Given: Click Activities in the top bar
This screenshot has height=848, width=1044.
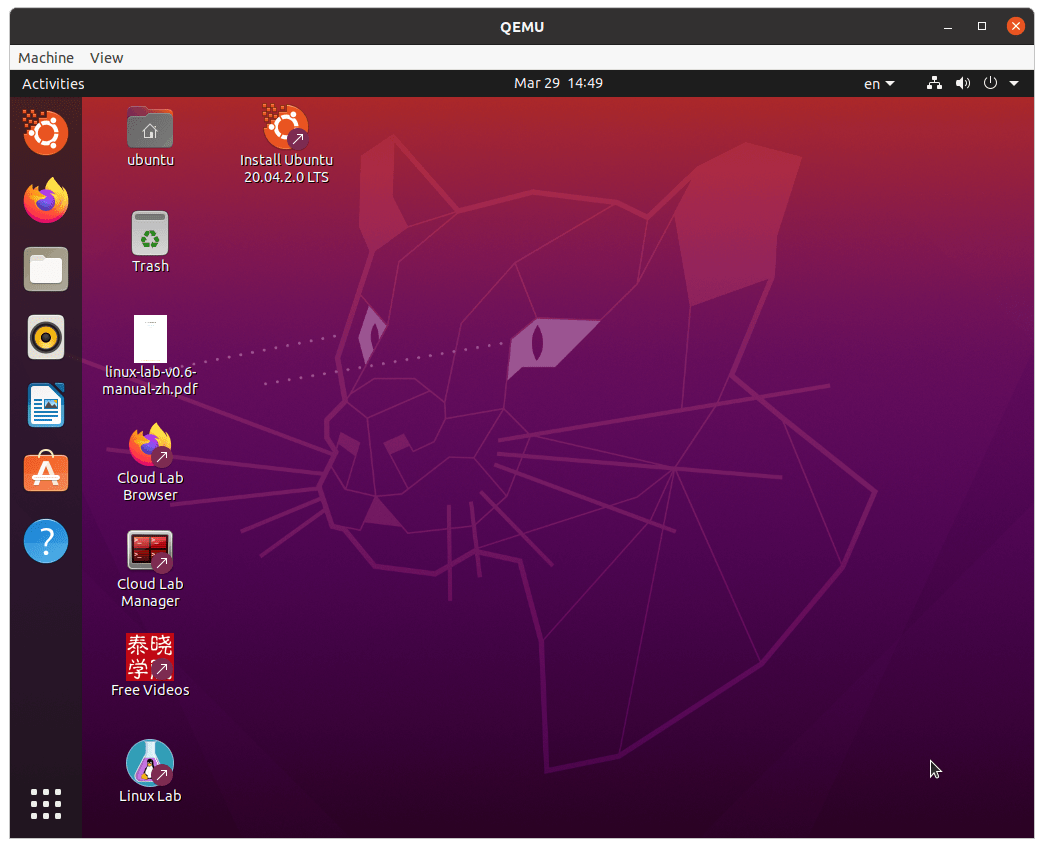Looking at the screenshot, I should point(53,83).
